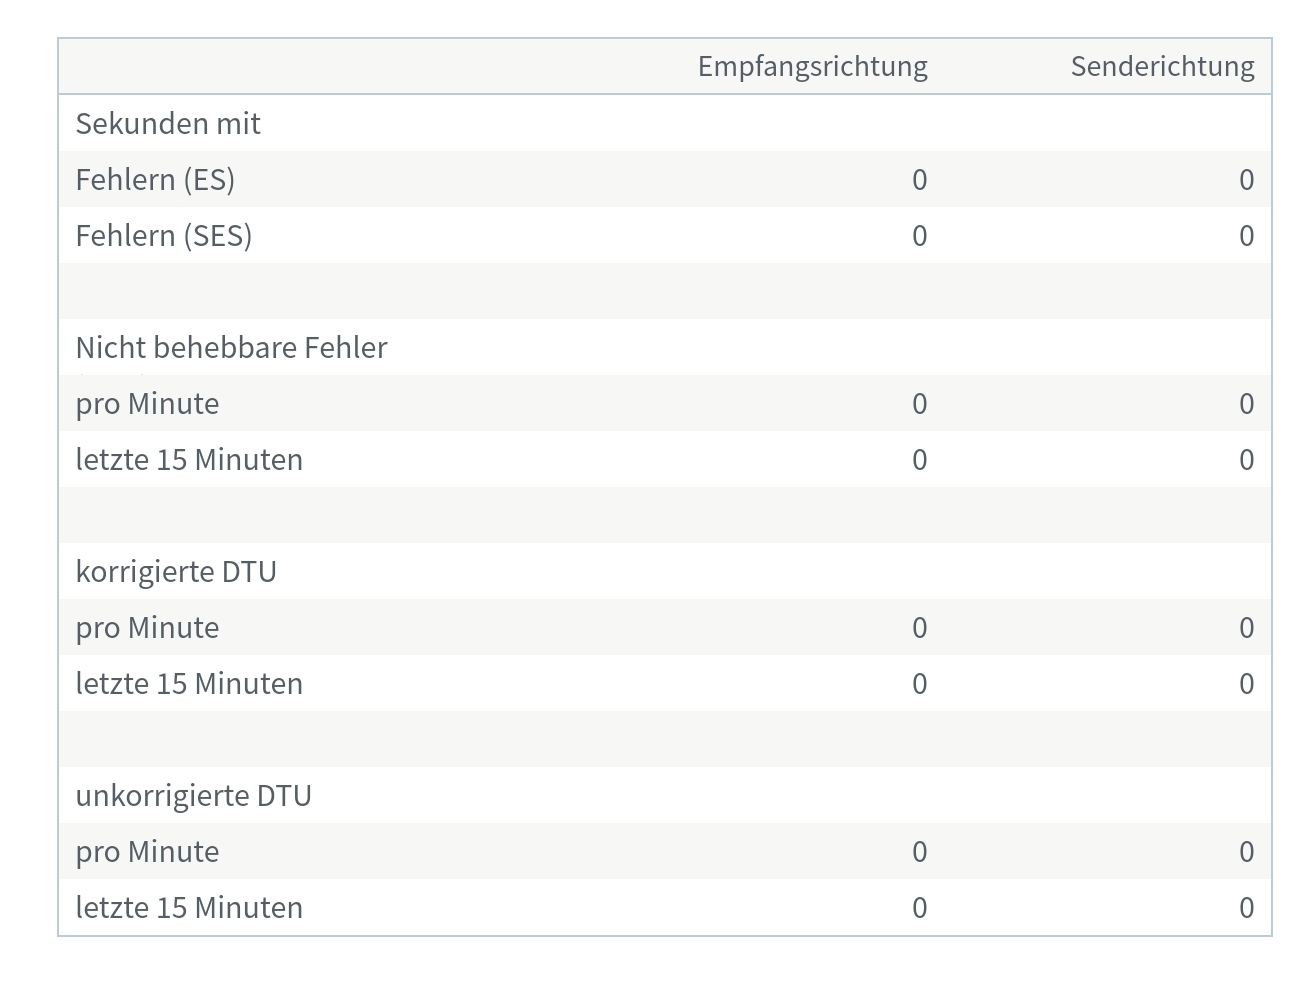Screen dimensions: 1297x984
Task: Select Empfangsrichtung value for Fehlern (SES)
Action: [x=919, y=235]
